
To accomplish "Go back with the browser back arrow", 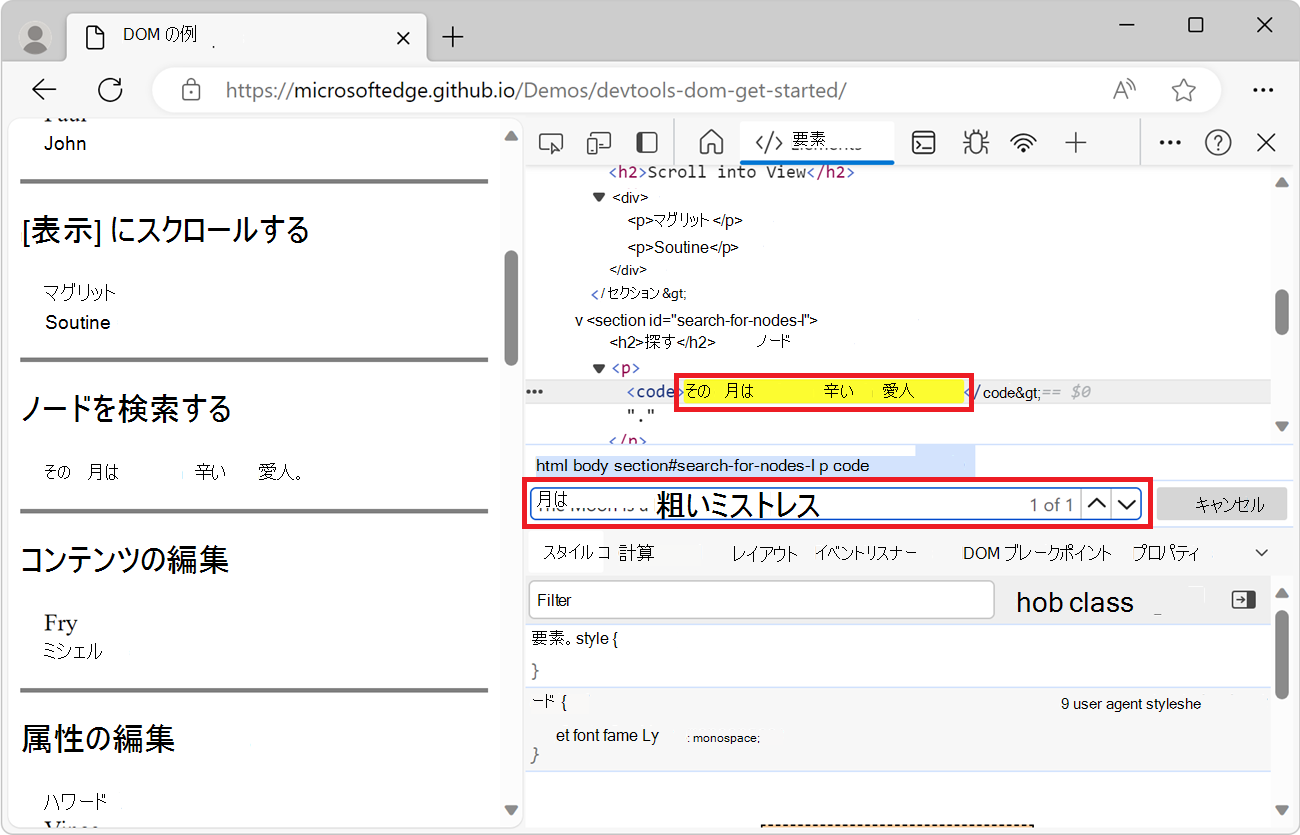I will (45, 90).
